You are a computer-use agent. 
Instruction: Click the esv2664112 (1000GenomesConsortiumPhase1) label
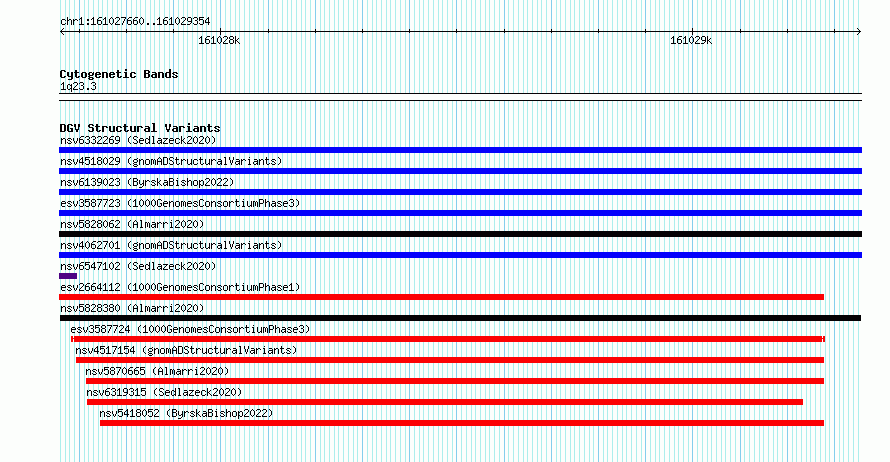pyautogui.click(x=180, y=287)
